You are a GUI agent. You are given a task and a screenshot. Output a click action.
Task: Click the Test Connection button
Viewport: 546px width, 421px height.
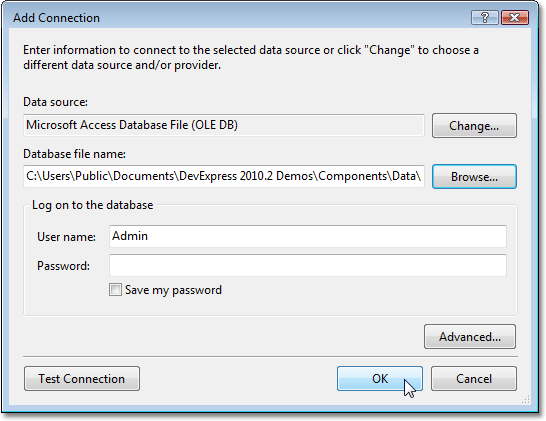(x=82, y=379)
